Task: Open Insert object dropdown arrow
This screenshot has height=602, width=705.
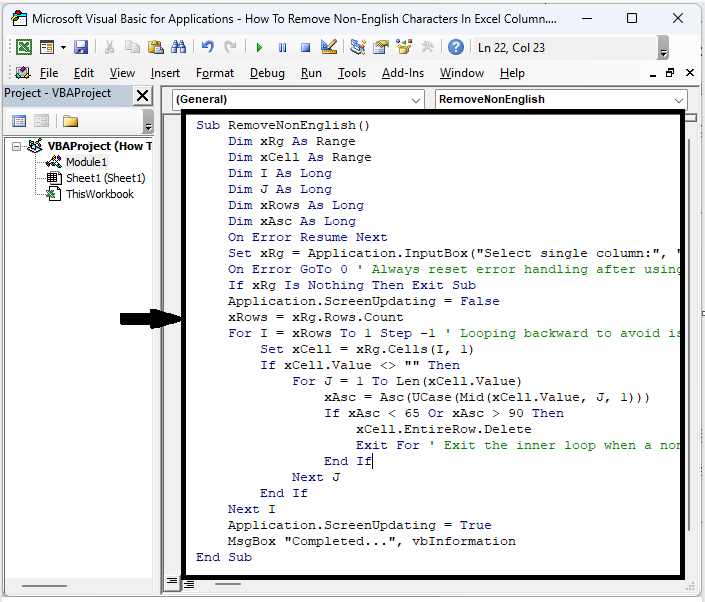Action: point(63,47)
